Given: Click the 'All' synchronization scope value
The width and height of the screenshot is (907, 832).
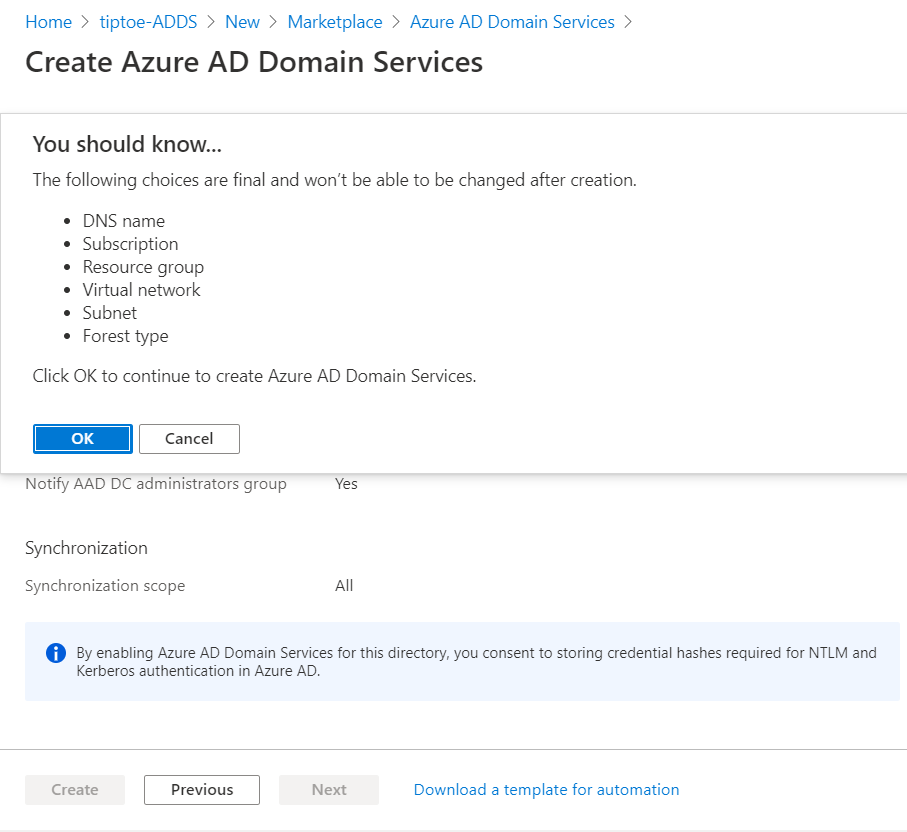Looking at the screenshot, I should (x=344, y=586).
